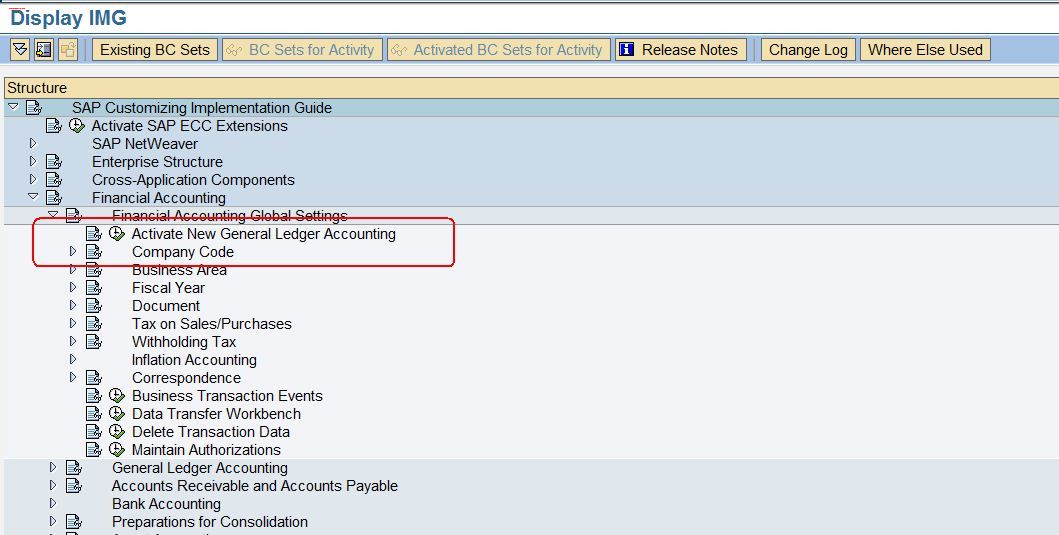The height and width of the screenshot is (535, 1059).
Task: Click the Structure column header
Action: pos(530,88)
